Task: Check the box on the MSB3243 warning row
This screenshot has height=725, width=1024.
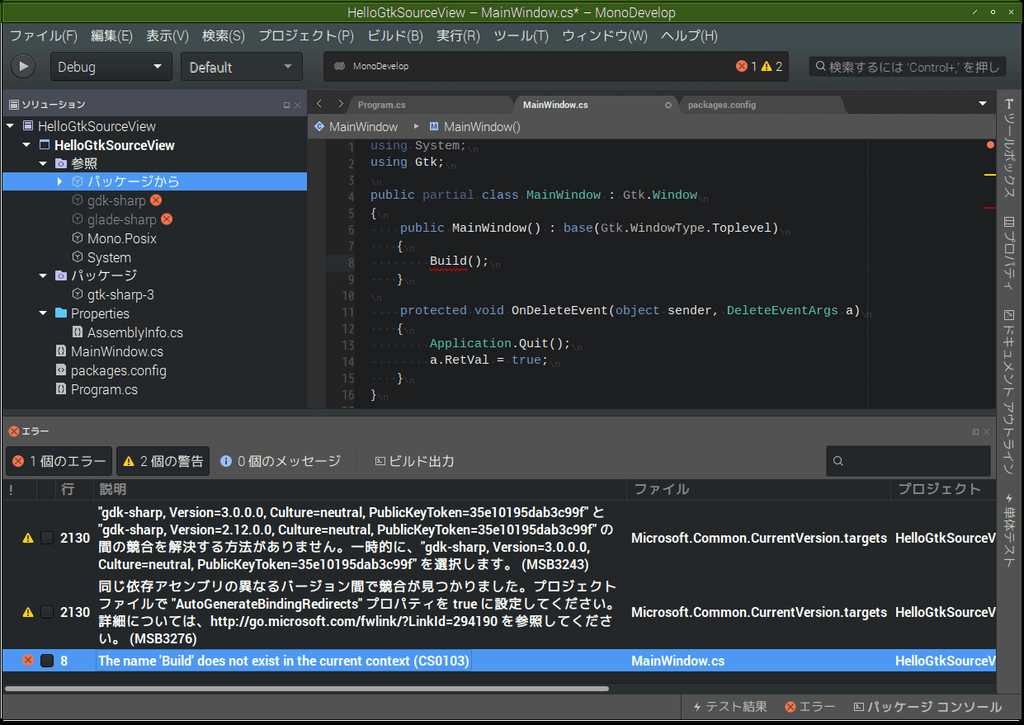Action: tap(47, 538)
